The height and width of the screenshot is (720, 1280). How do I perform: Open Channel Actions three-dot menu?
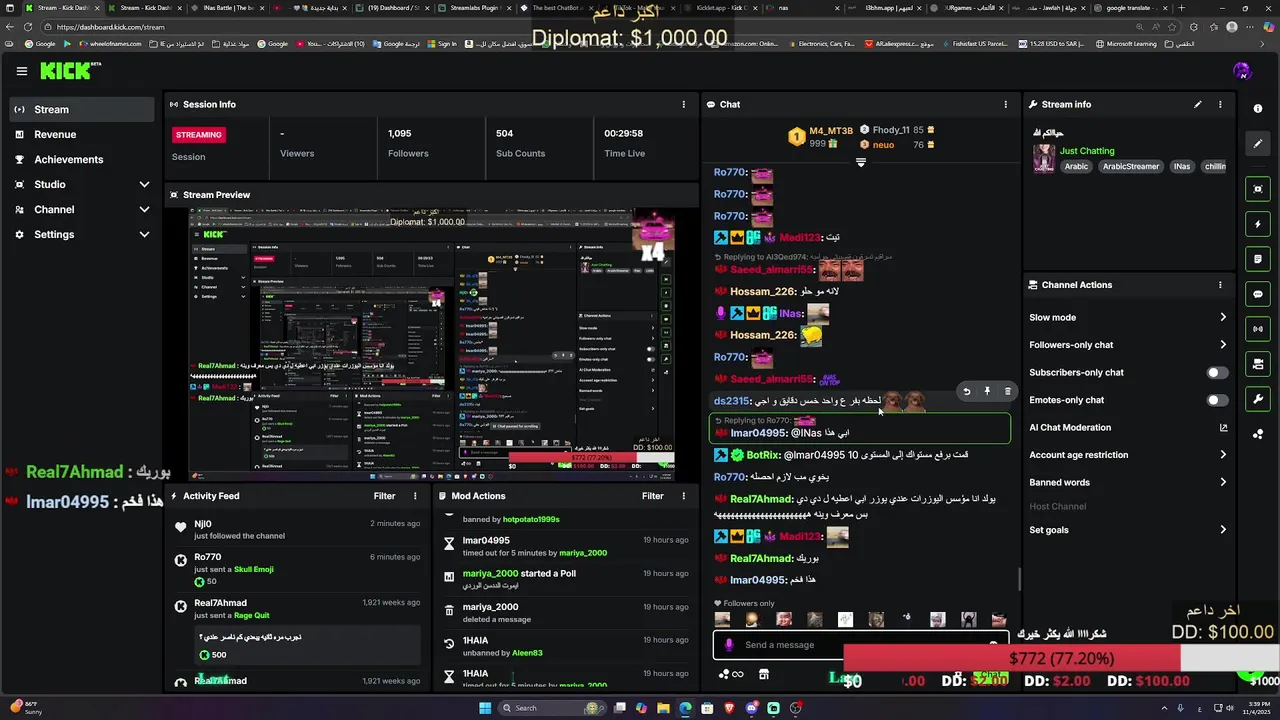click(x=1220, y=285)
